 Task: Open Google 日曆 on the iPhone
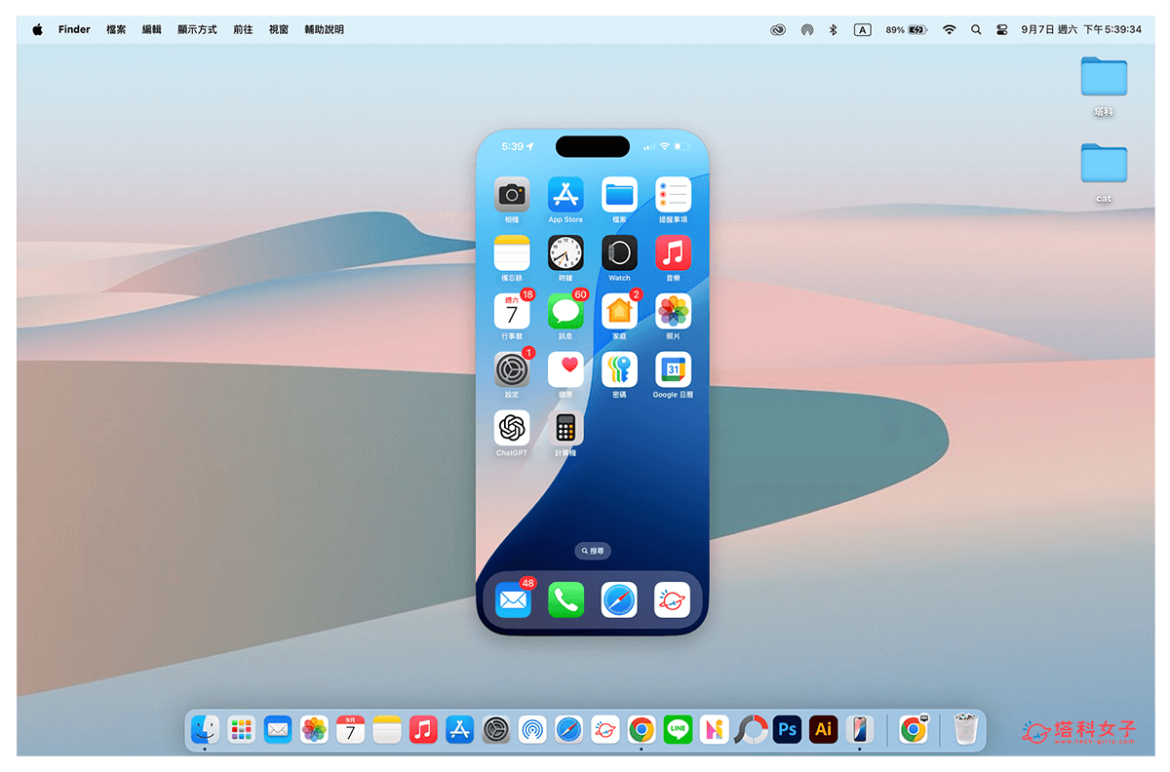(673, 371)
